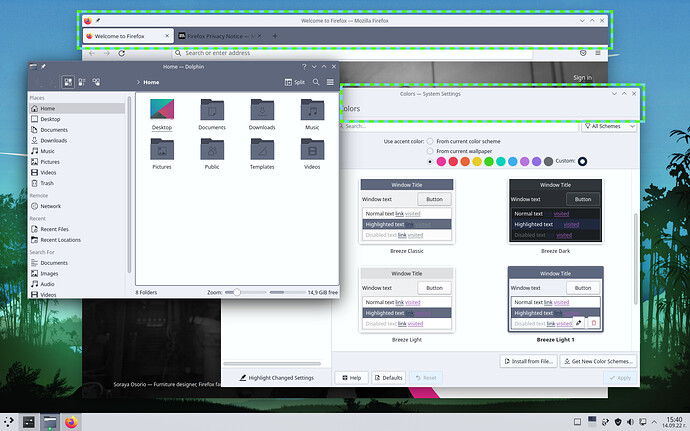Screen dimensions: 690x431
Task: Switch Dolphin to Compact view mode
Action: tap(82, 82)
